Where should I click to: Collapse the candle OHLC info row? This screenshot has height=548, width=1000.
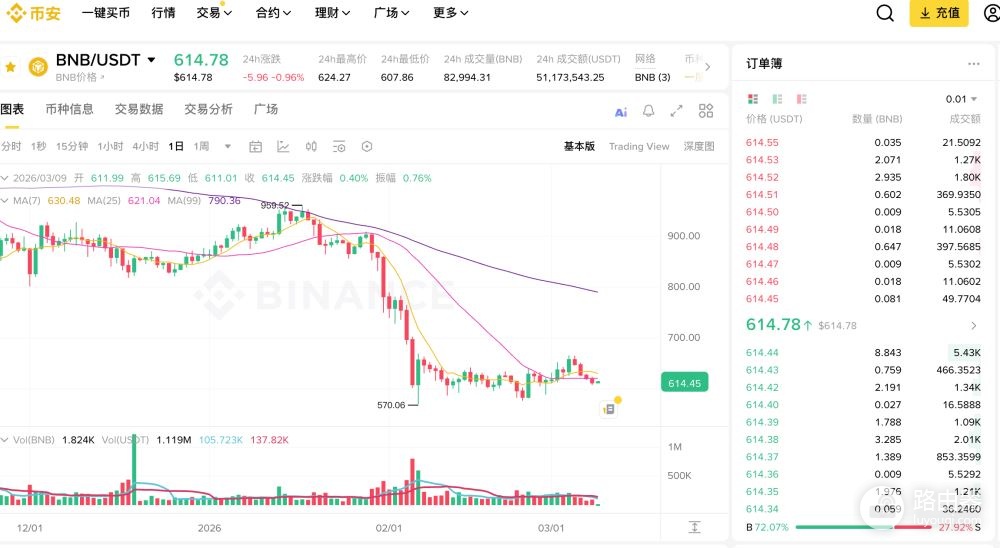[x=4, y=178]
